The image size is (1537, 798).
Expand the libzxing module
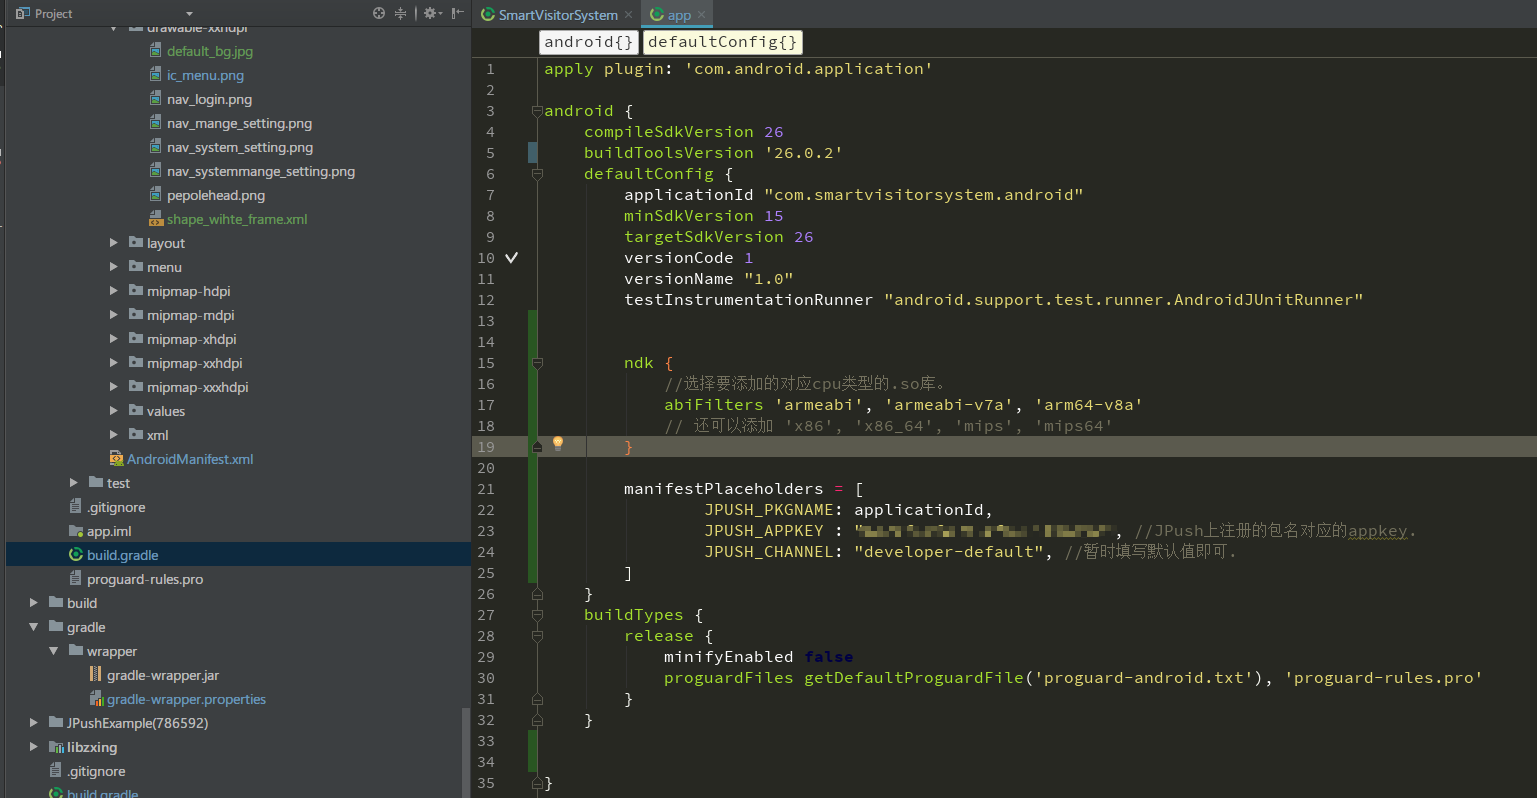[x=33, y=747]
